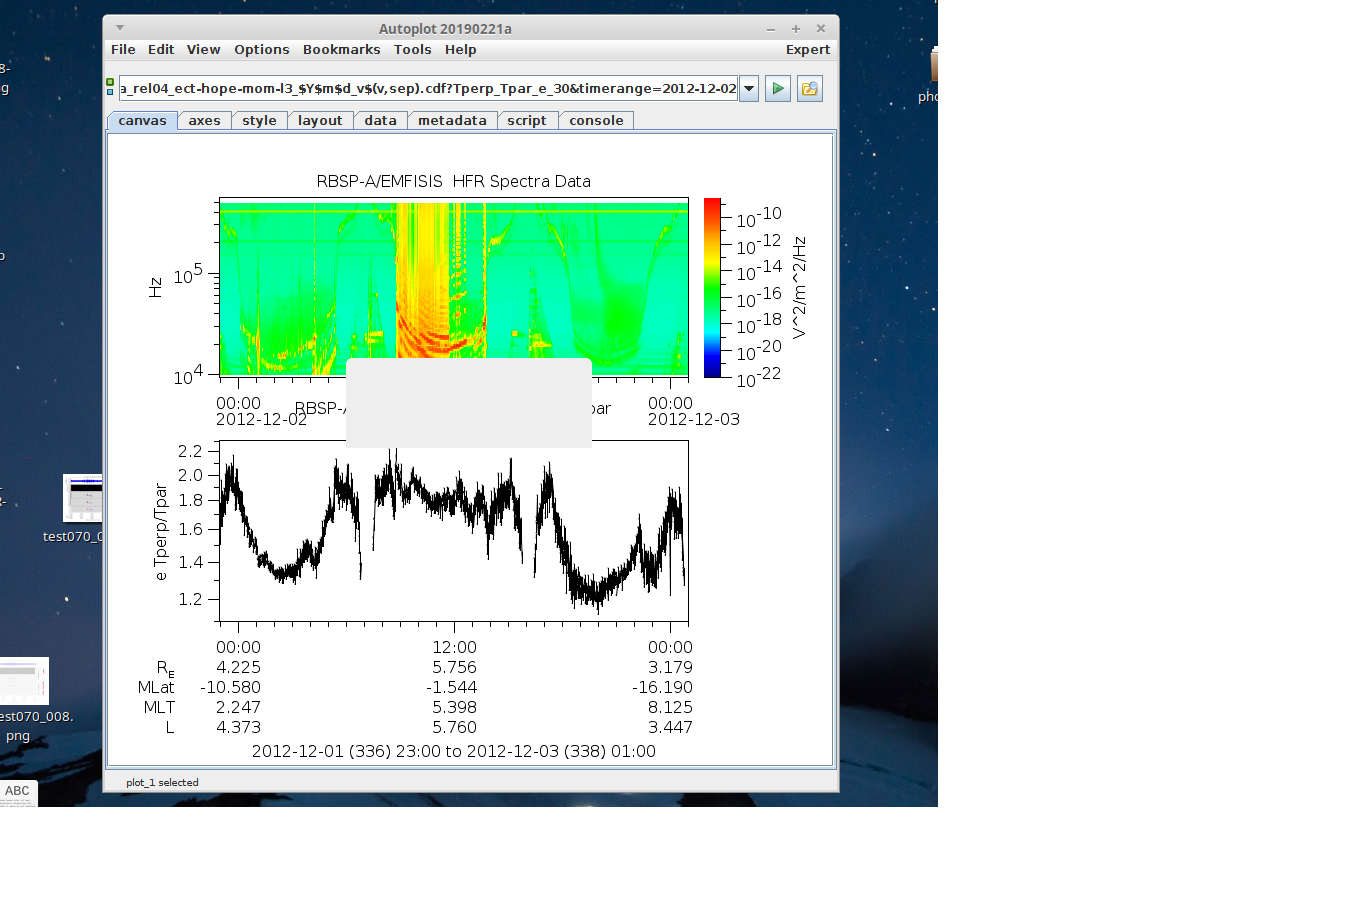Click the folder browse icon beside play

click(809, 89)
